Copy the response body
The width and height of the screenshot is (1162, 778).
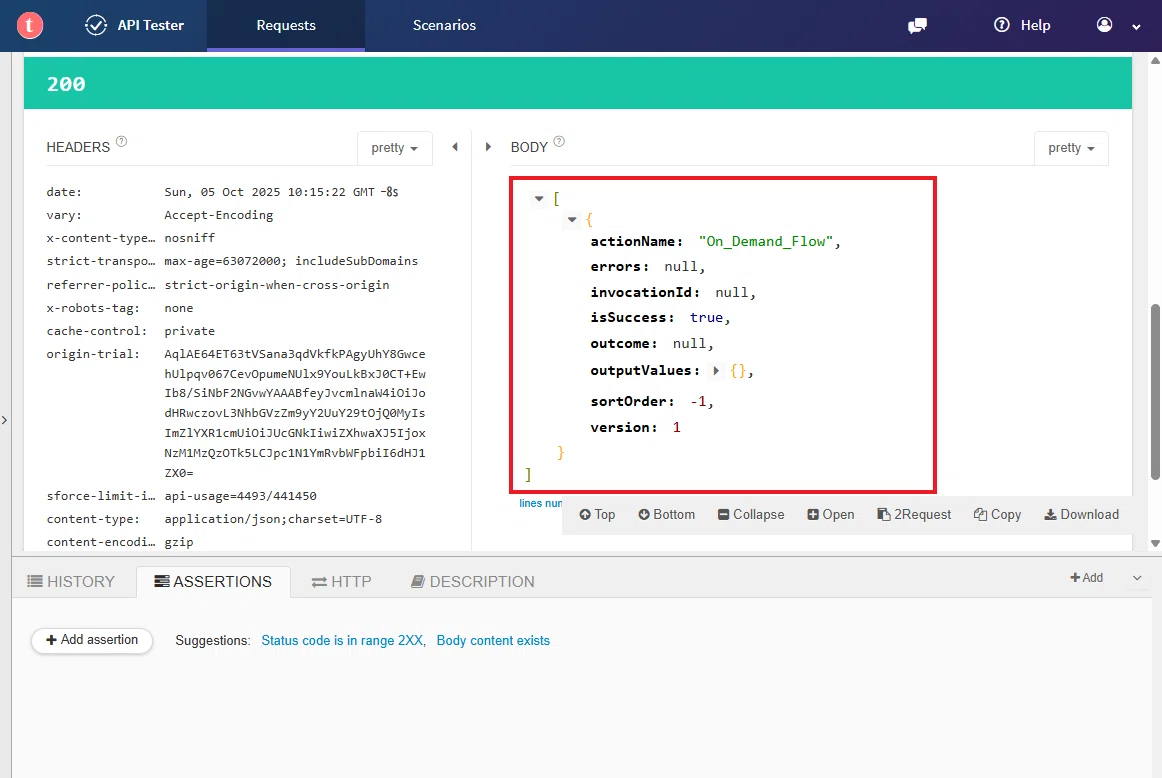997,514
